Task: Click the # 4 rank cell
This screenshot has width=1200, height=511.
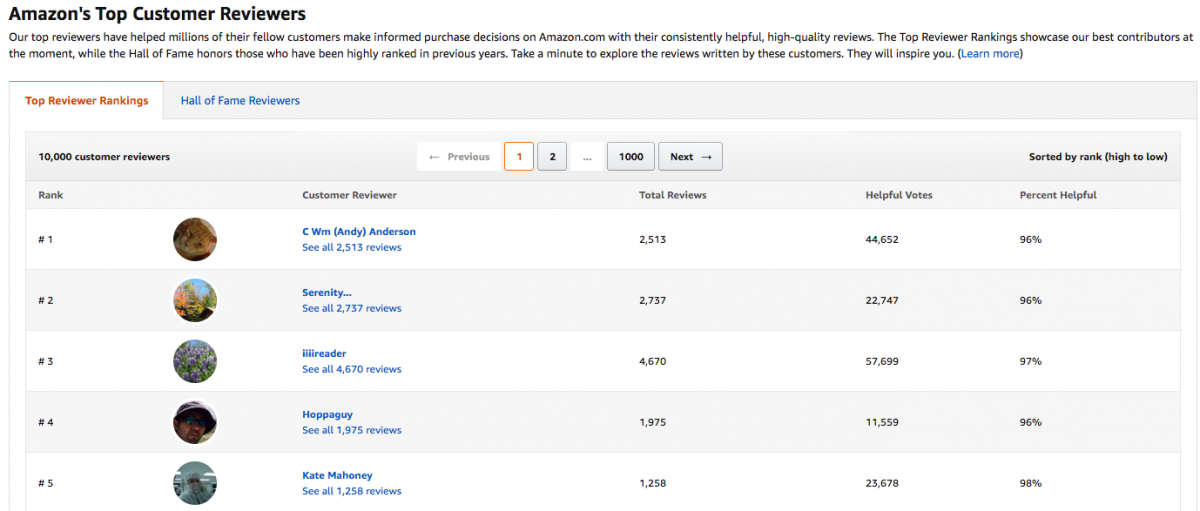Action: (x=46, y=423)
